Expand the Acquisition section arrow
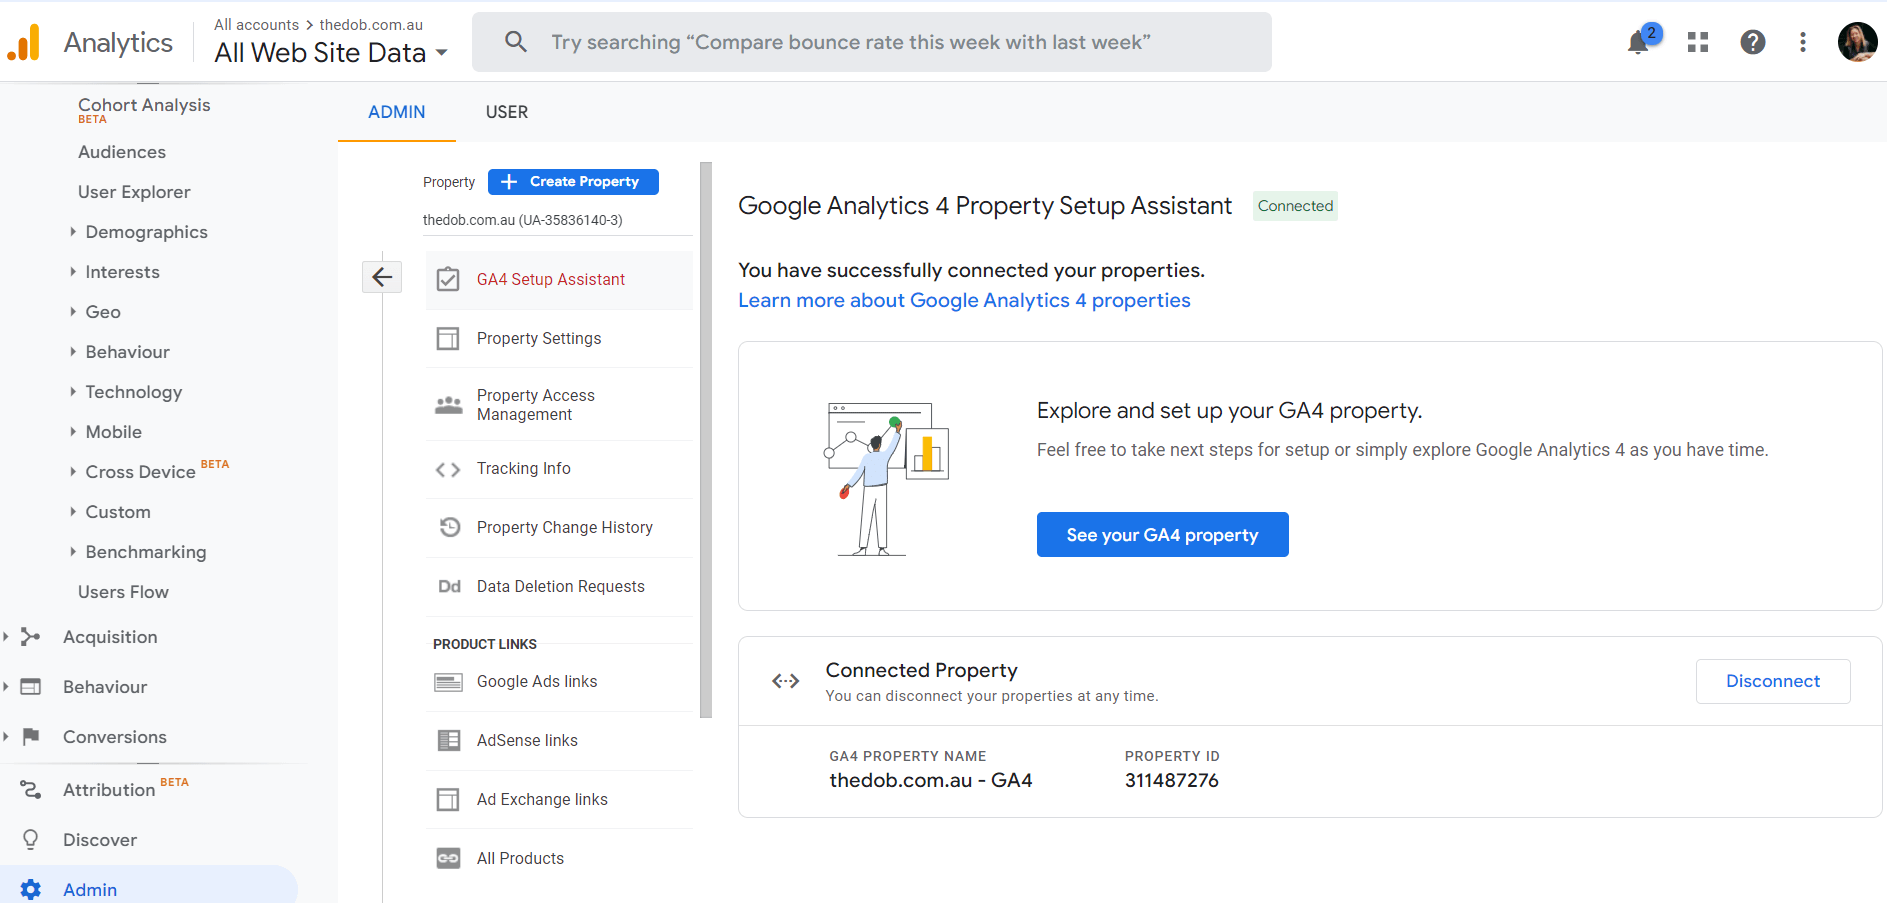 click(6, 637)
